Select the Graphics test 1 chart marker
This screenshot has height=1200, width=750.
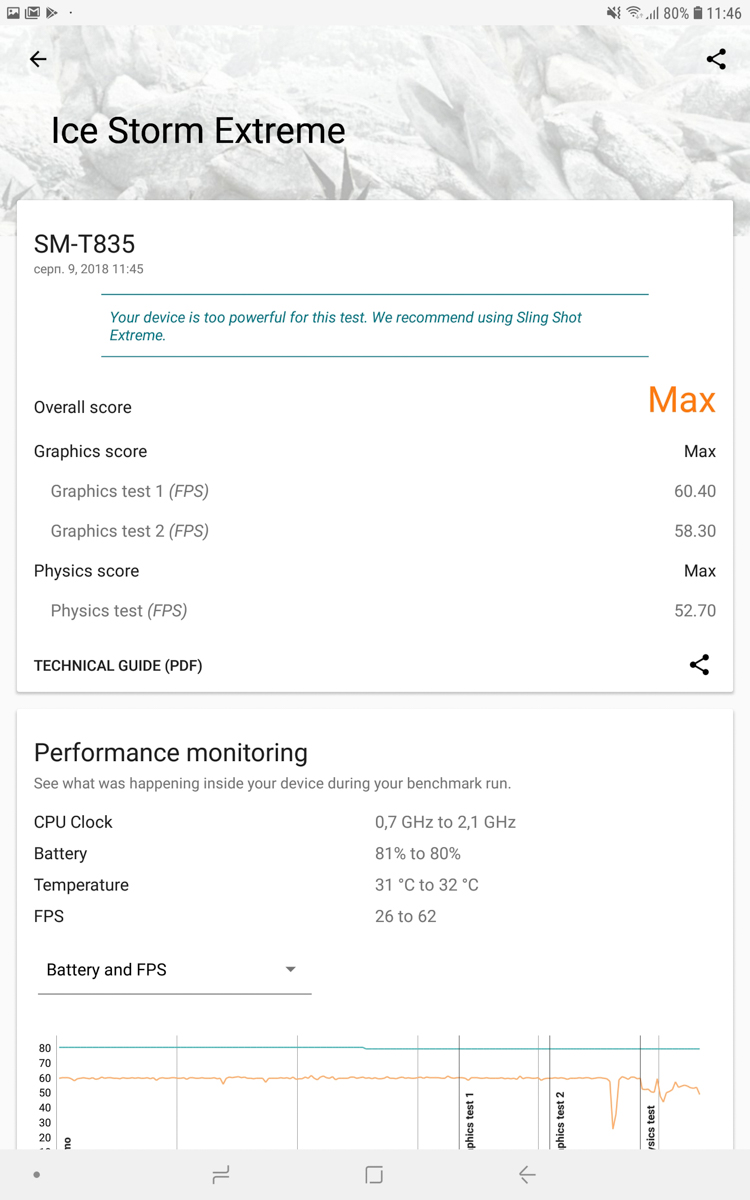click(x=470, y=1120)
